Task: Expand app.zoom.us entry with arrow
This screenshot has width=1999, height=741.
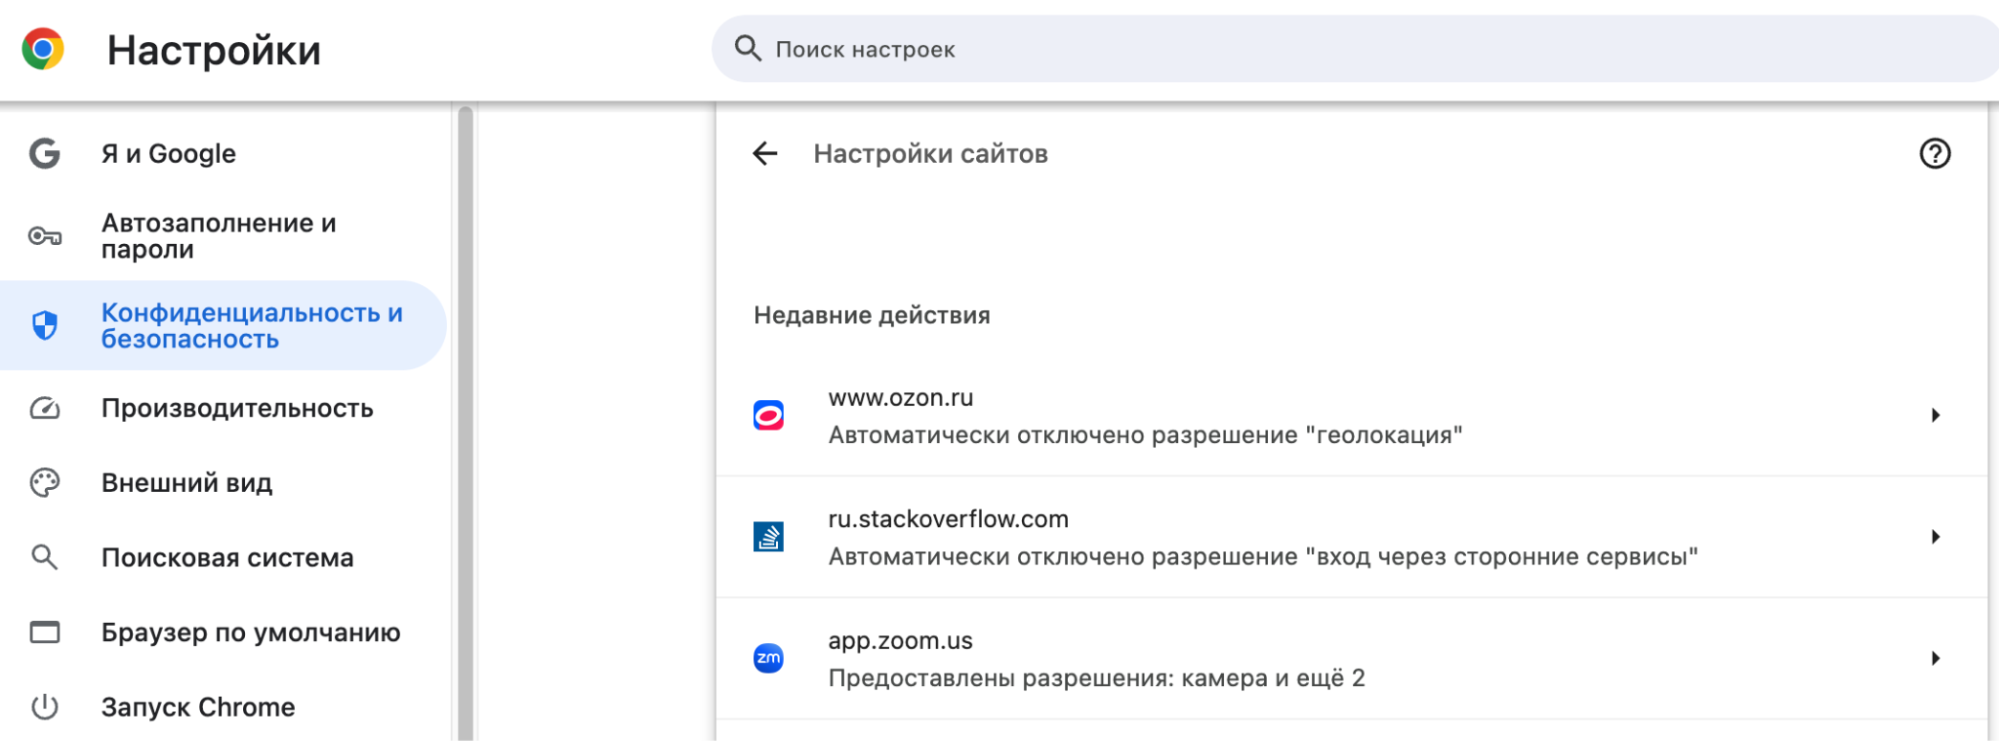Action: coord(1935,658)
